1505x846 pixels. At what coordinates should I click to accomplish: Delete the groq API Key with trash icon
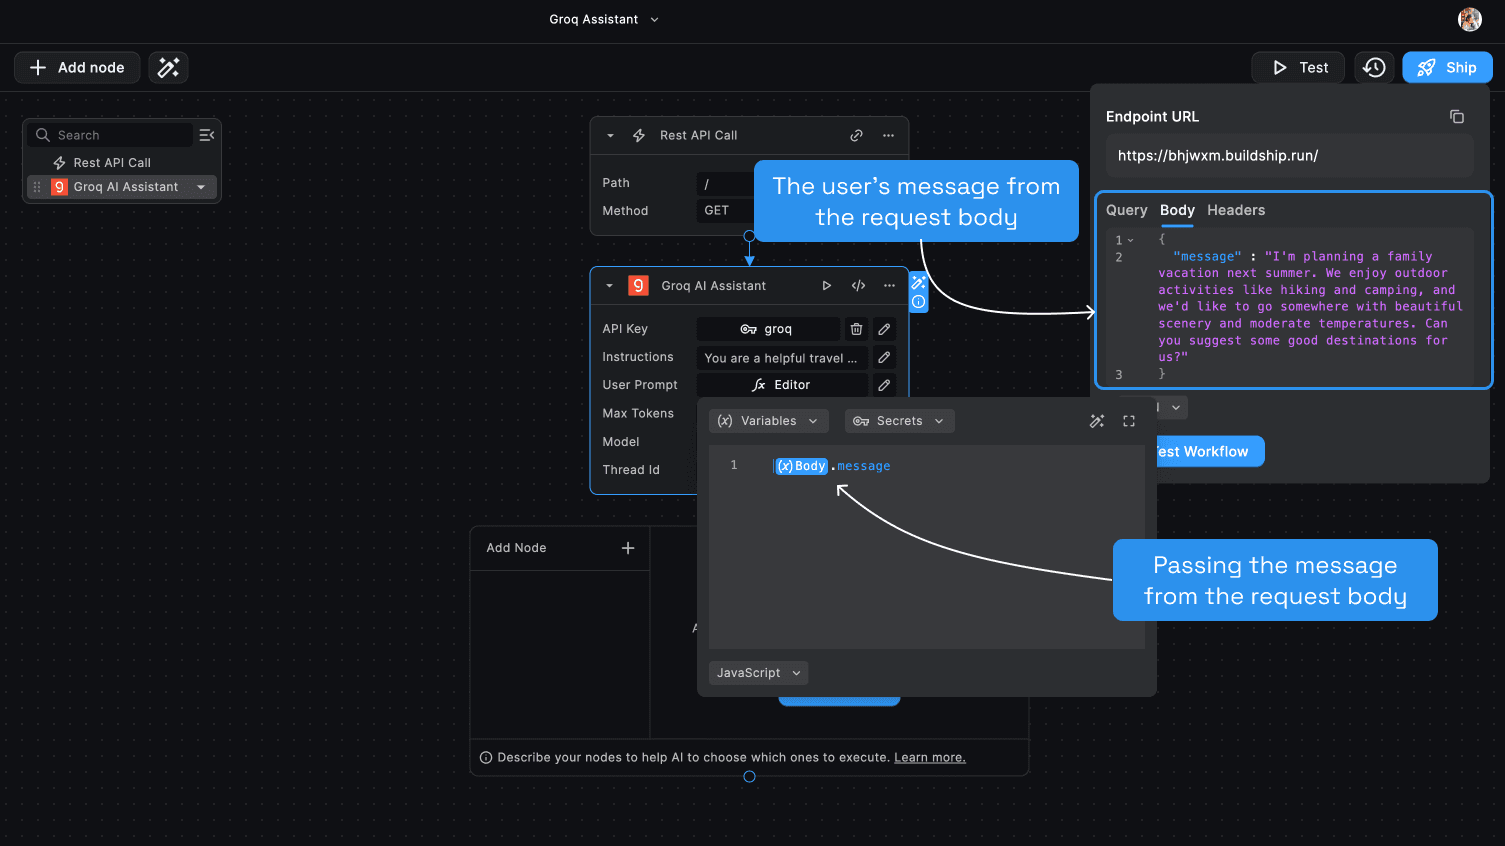pyautogui.click(x=856, y=329)
